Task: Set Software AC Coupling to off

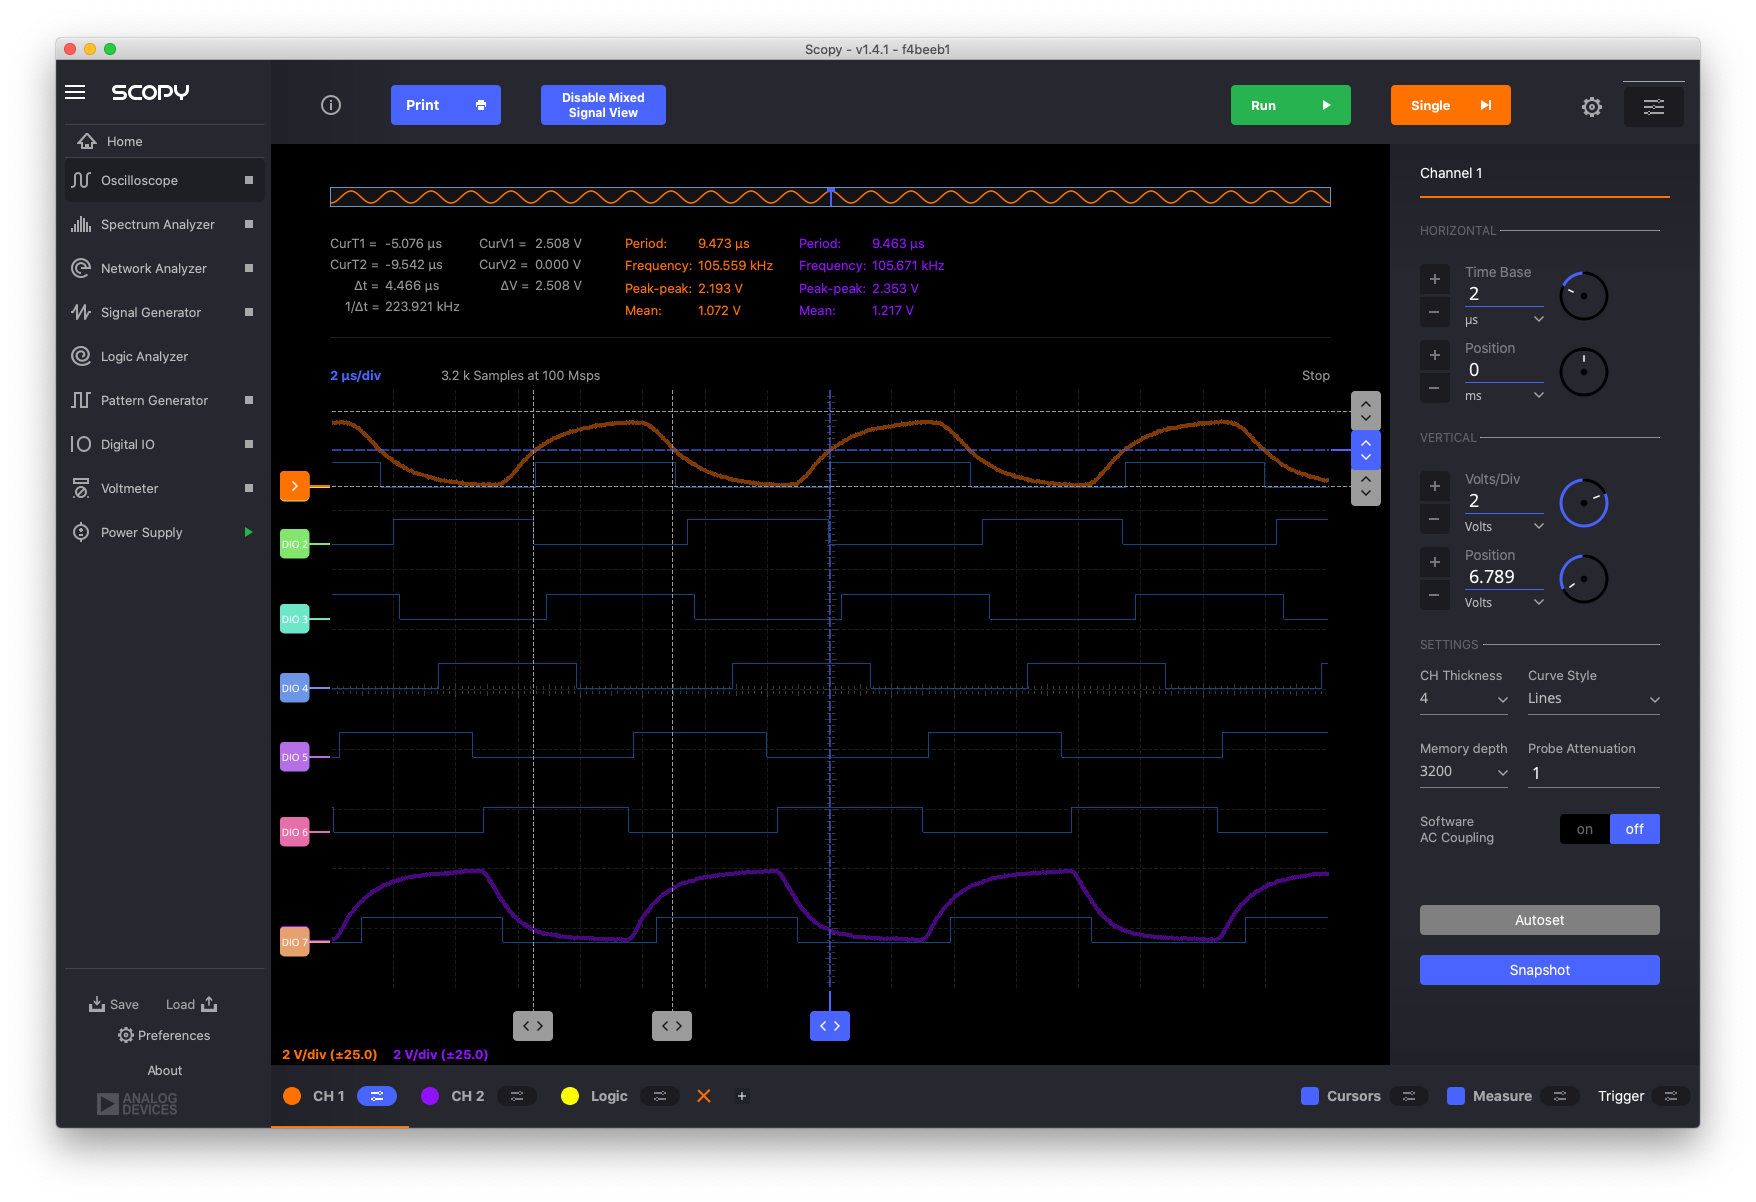Action: (x=1635, y=829)
